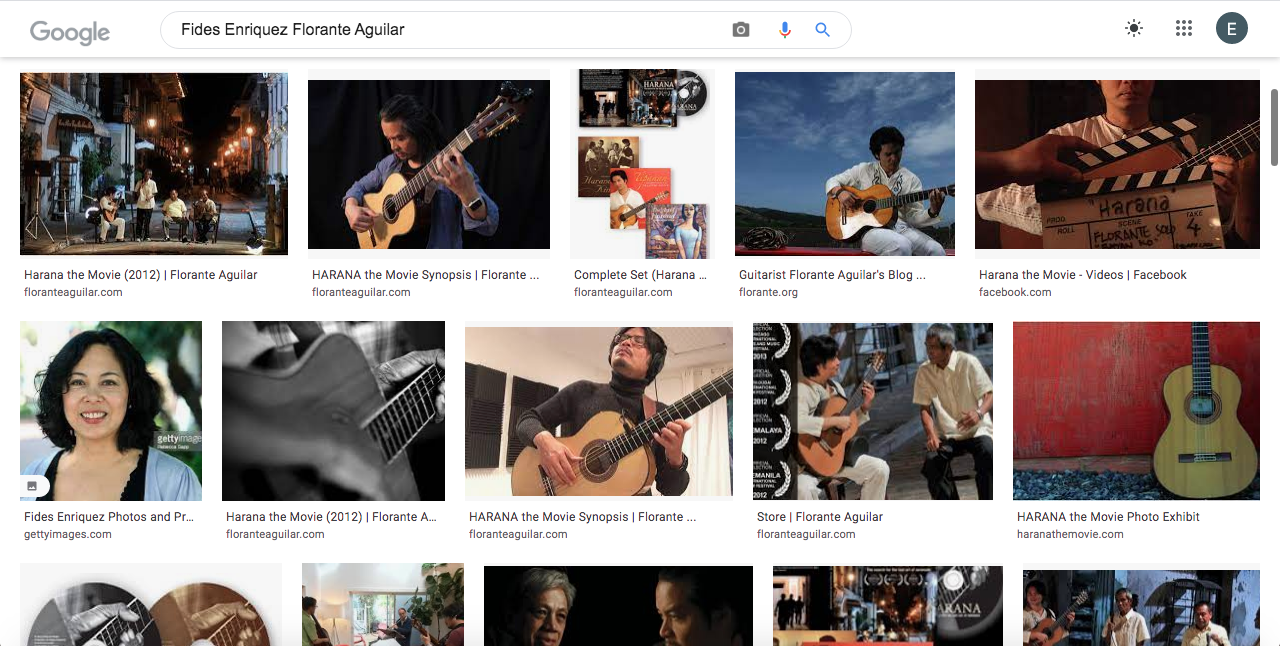Open the account menu with avatar E
This screenshot has height=646, width=1280.
[x=1231, y=29]
